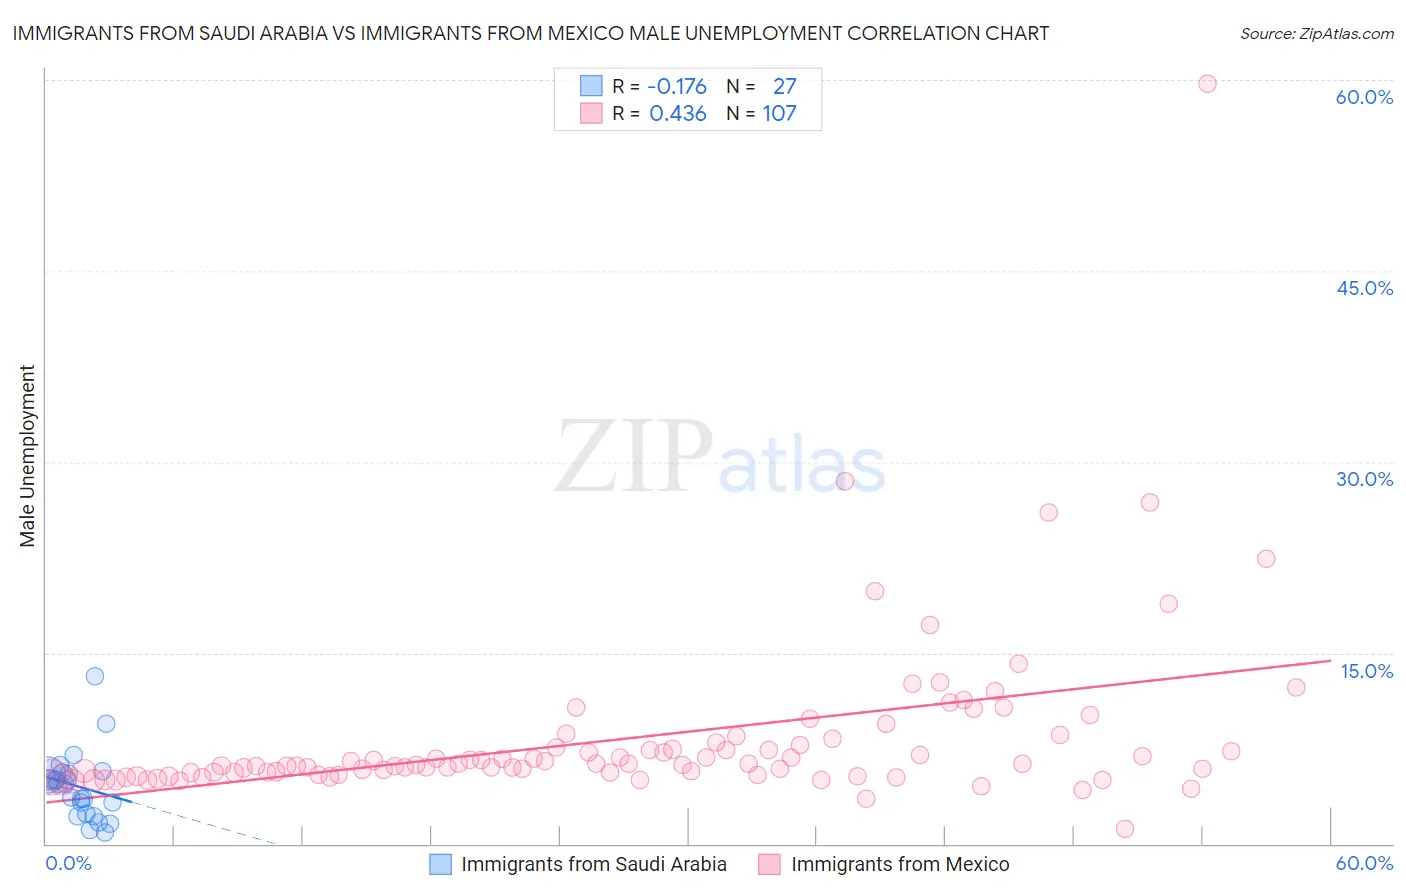The width and height of the screenshot is (1406, 892).
Task: Select the Immigrants from Mexico legend label
Action: point(900,864)
